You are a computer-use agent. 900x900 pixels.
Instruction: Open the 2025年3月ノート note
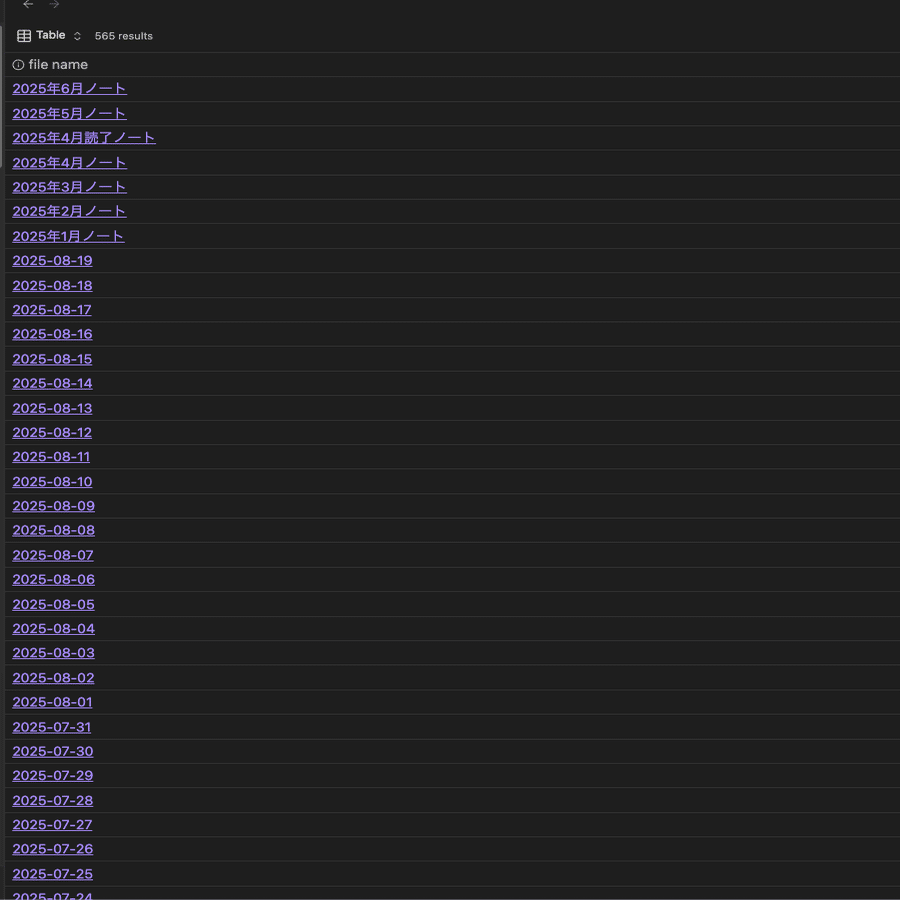point(69,187)
